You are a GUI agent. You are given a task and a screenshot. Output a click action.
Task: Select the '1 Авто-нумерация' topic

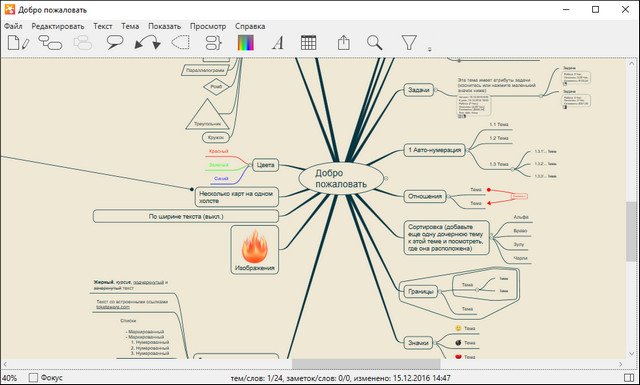click(435, 150)
